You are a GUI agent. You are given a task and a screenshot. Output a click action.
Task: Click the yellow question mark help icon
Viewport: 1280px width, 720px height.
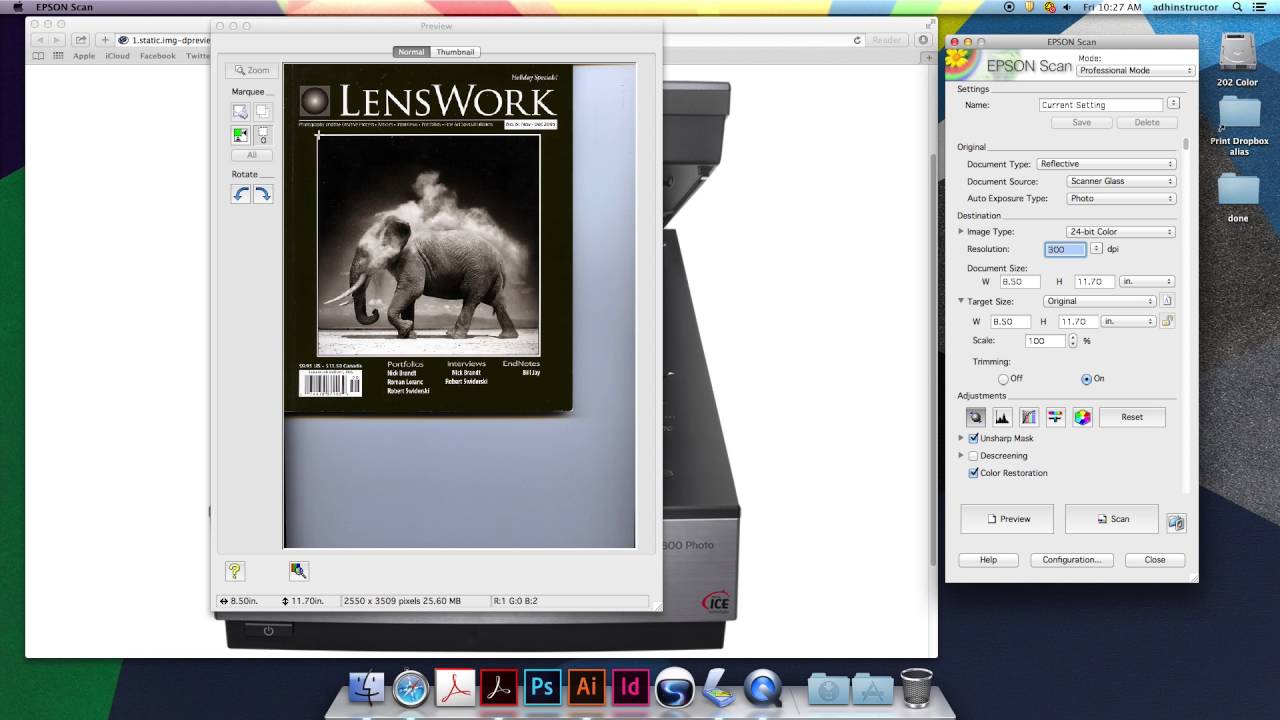pyautogui.click(x=235, y=571)
